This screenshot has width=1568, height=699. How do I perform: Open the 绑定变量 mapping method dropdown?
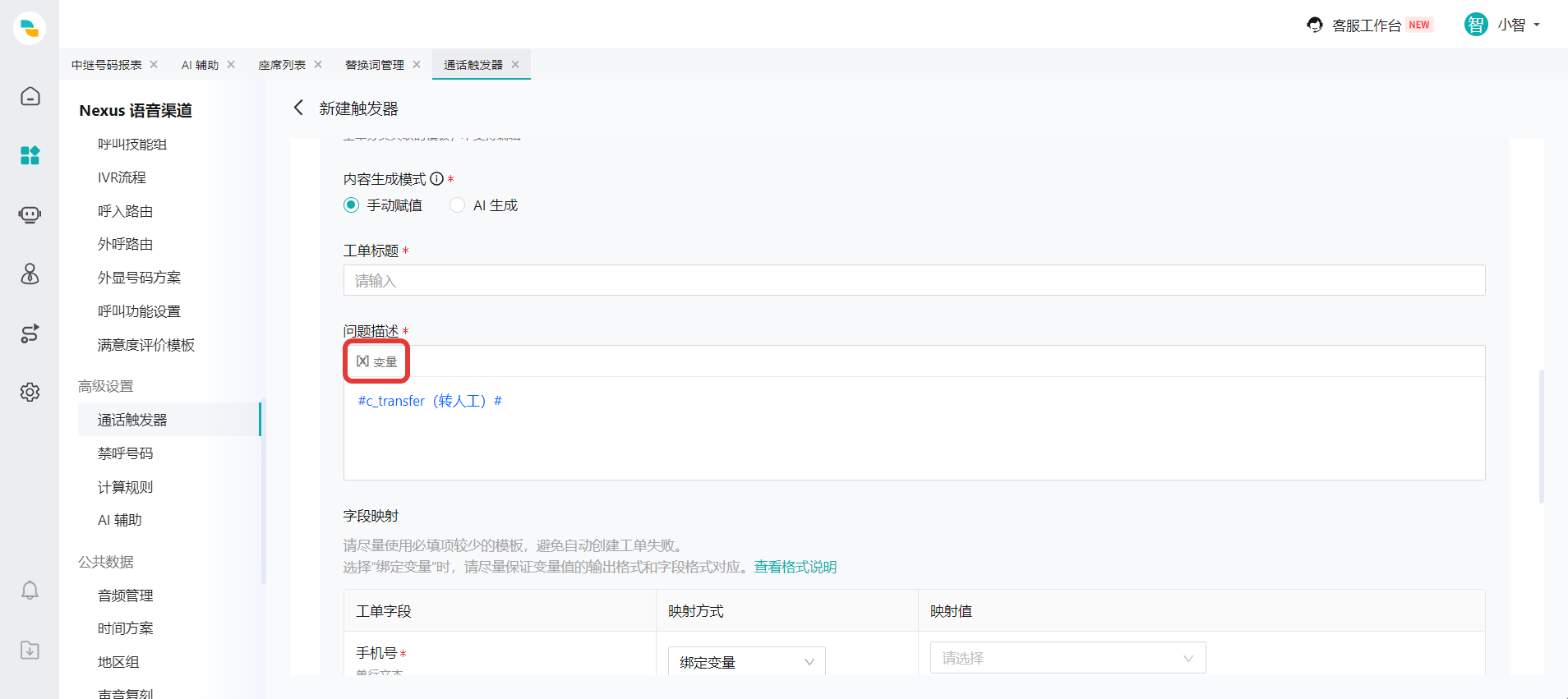click(x=747, y=661)
